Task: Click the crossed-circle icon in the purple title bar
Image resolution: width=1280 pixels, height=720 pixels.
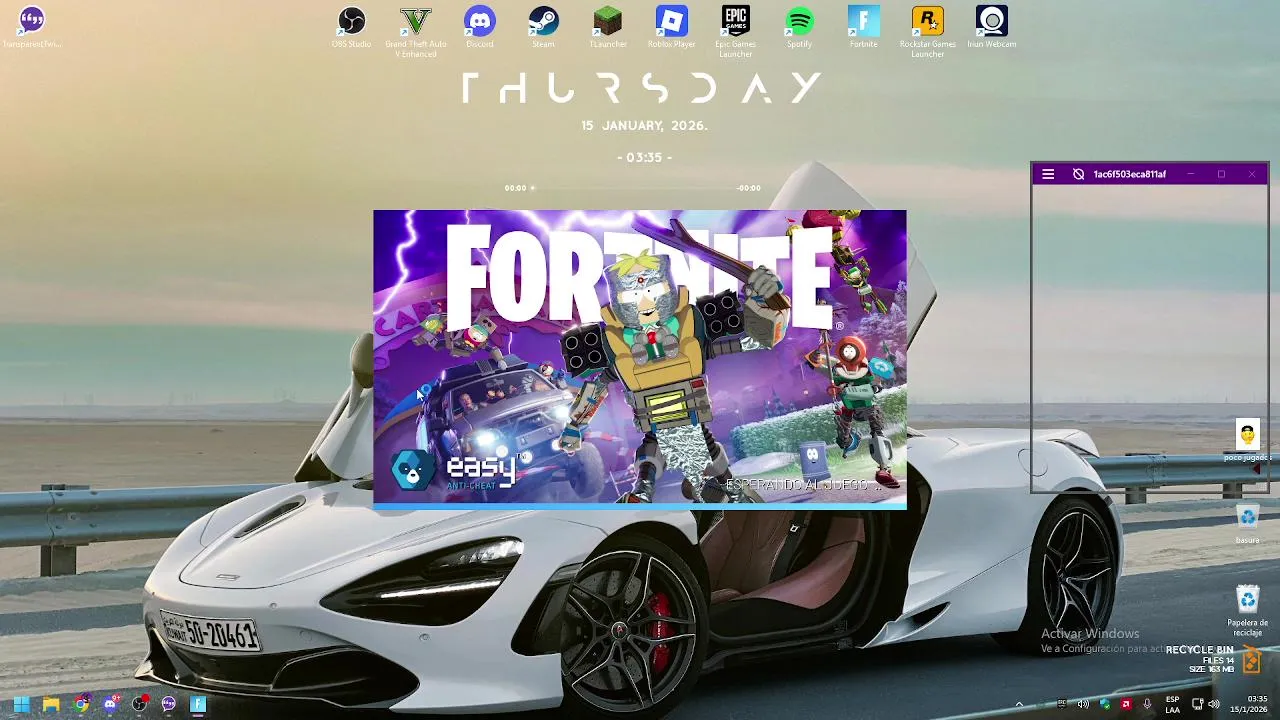Action: coord(1078,174)
